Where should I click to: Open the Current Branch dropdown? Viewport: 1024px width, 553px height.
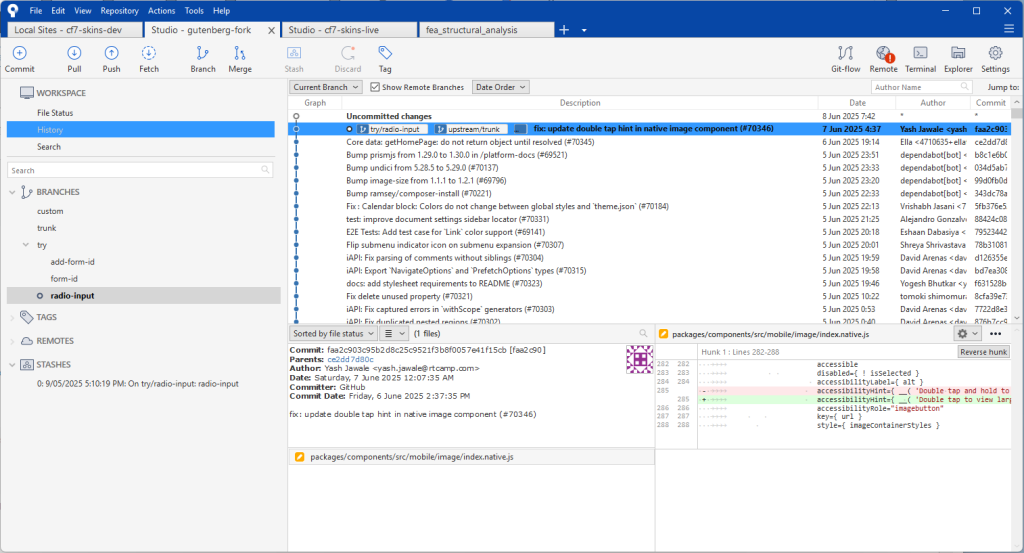click(326, 87)
